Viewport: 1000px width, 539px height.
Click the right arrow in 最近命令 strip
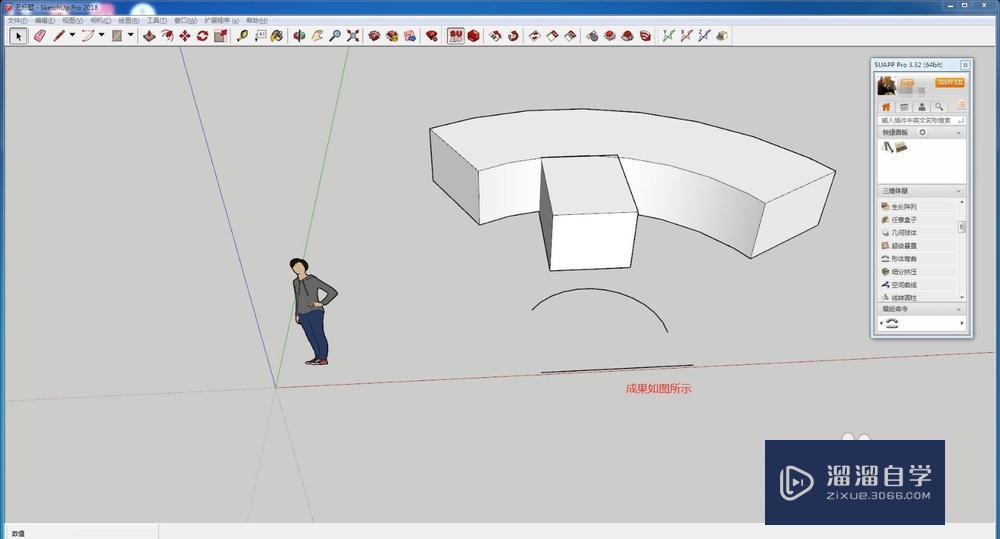[962, 323]
